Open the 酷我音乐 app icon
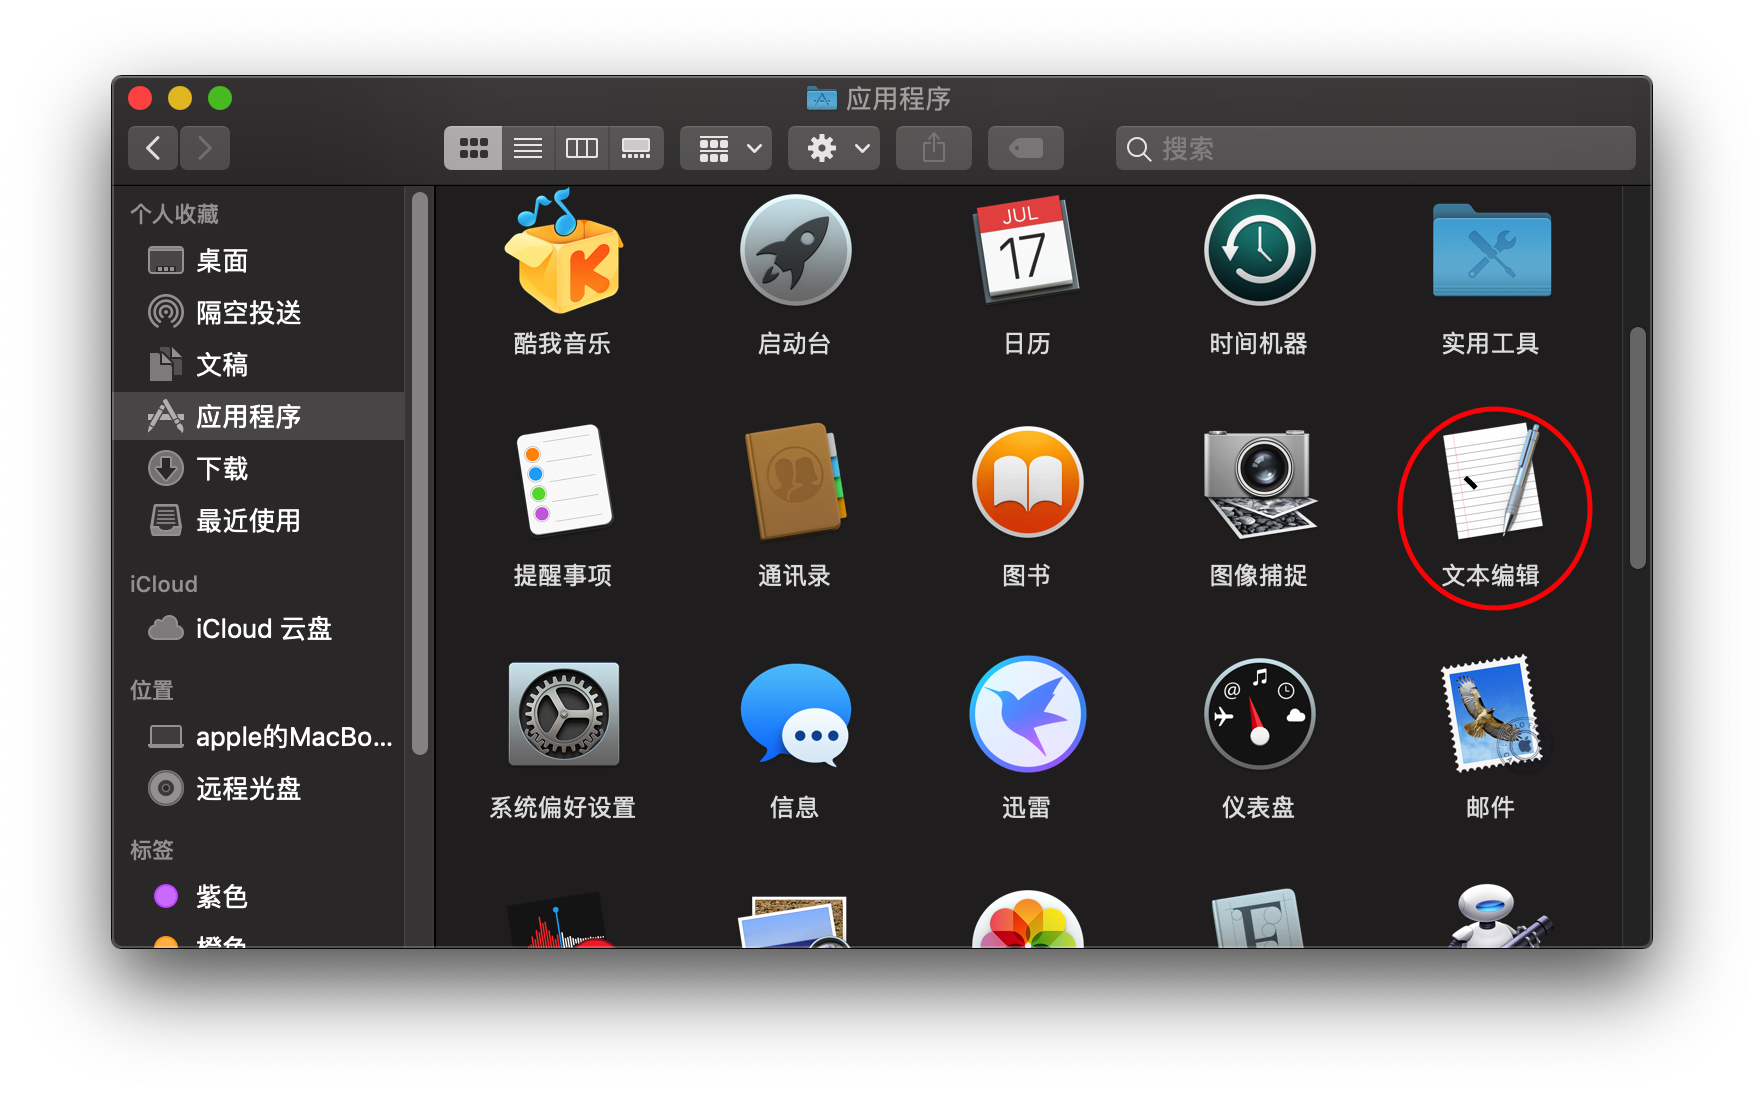1764x1096 pixels. click(x=563, y=252)
